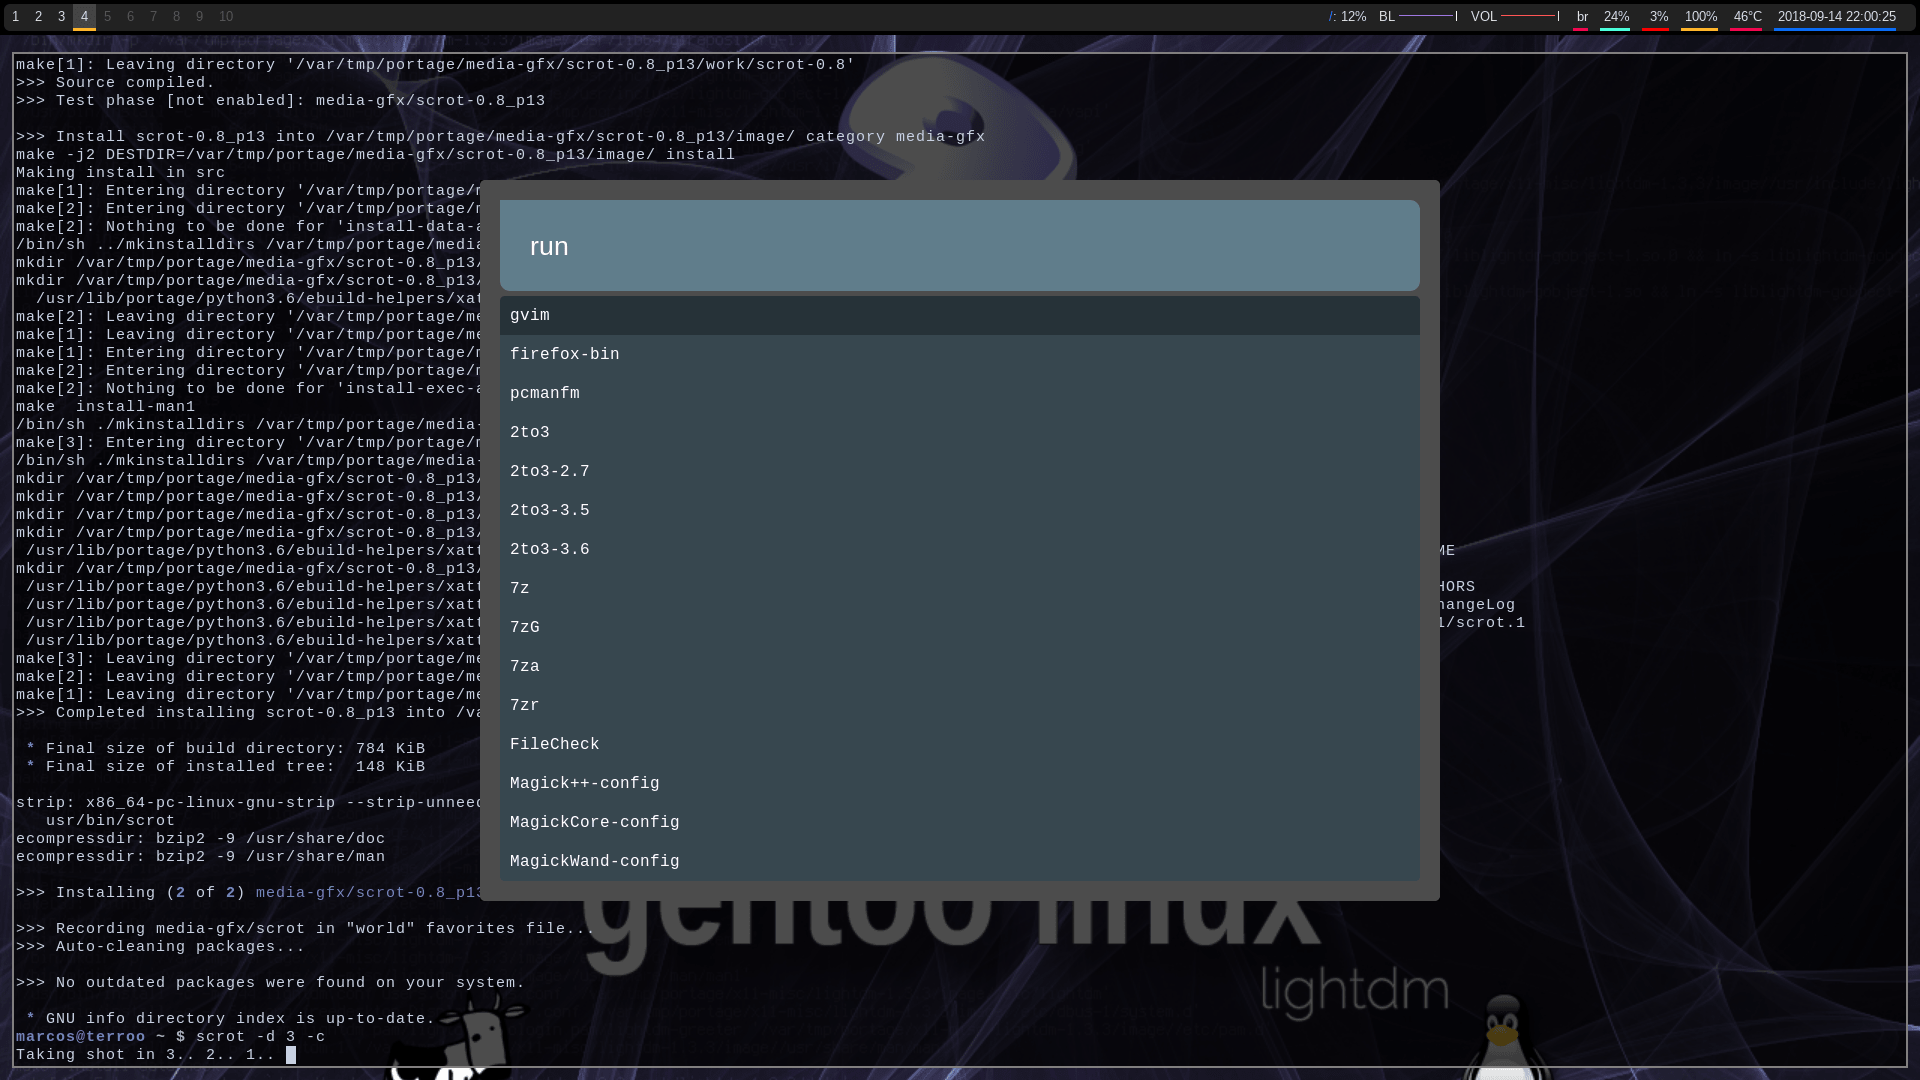
Task: Switch to workspace 9
Action: tap(199, 16)
